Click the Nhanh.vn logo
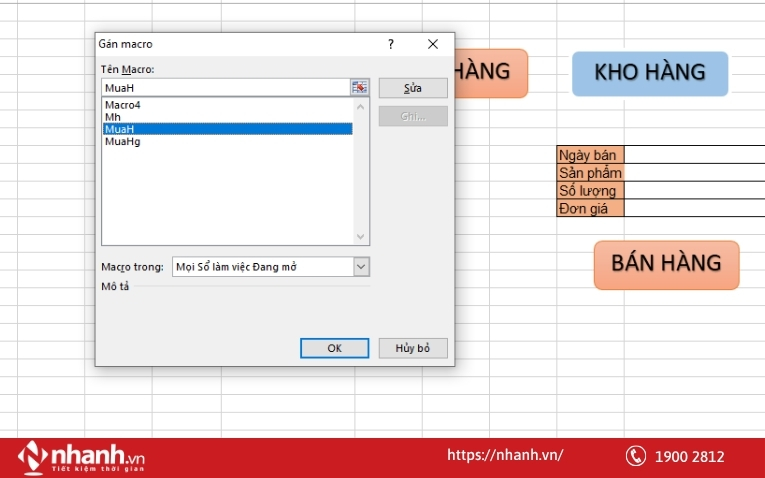 82,457
